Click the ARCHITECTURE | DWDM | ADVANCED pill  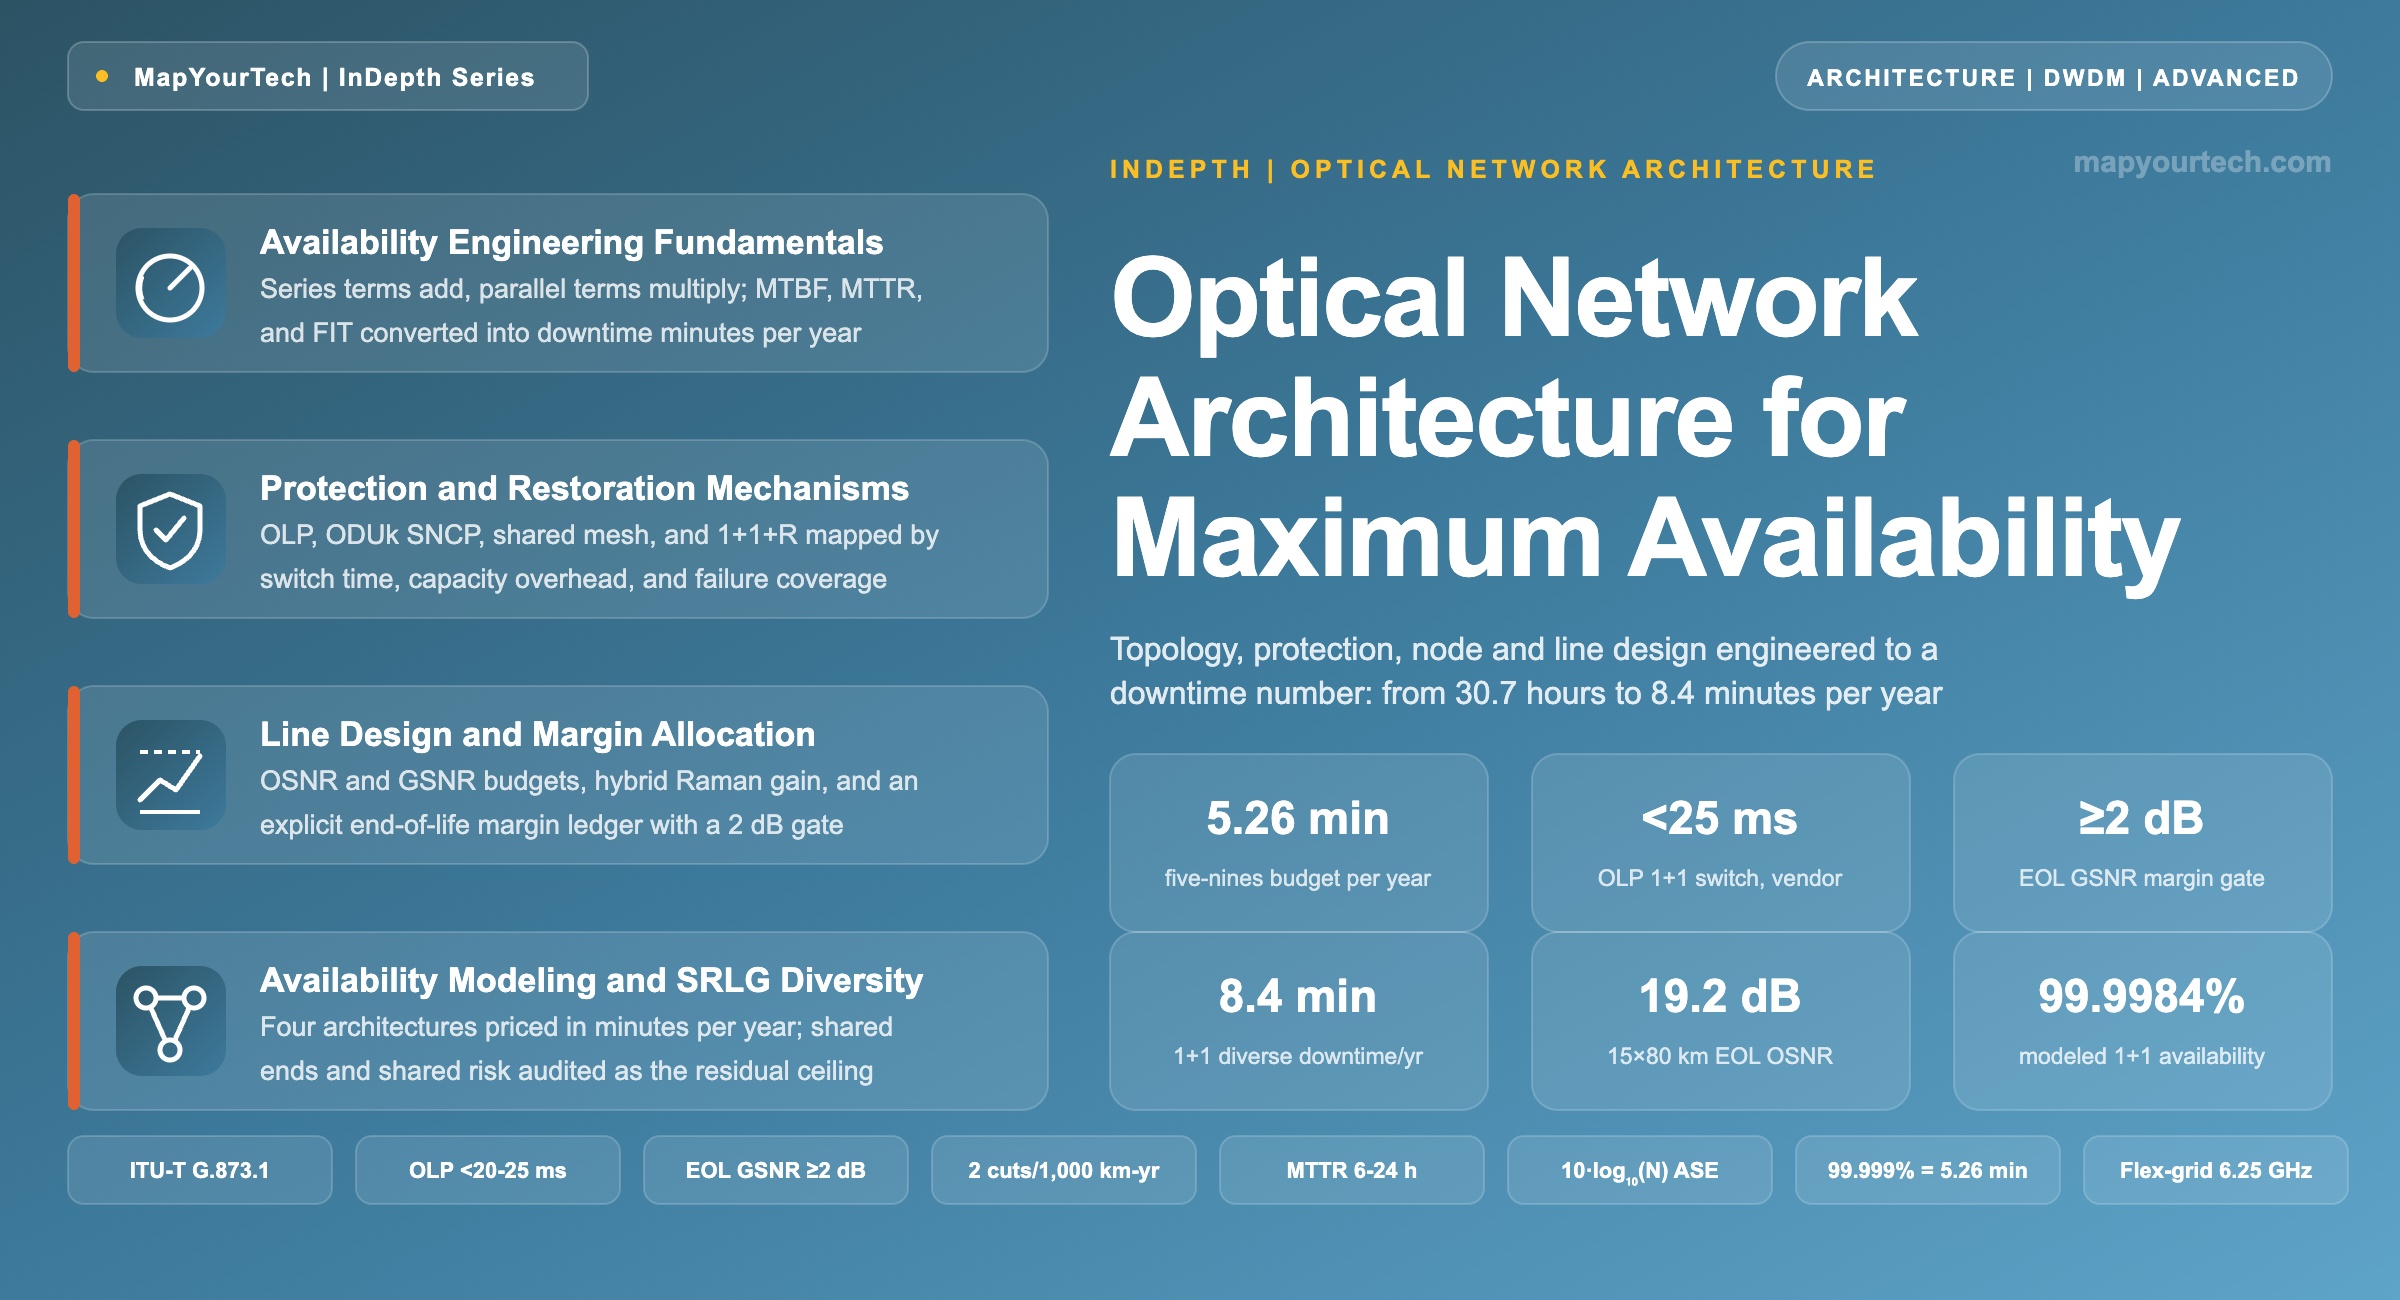pyautogui.click(x=2053, y=76)
